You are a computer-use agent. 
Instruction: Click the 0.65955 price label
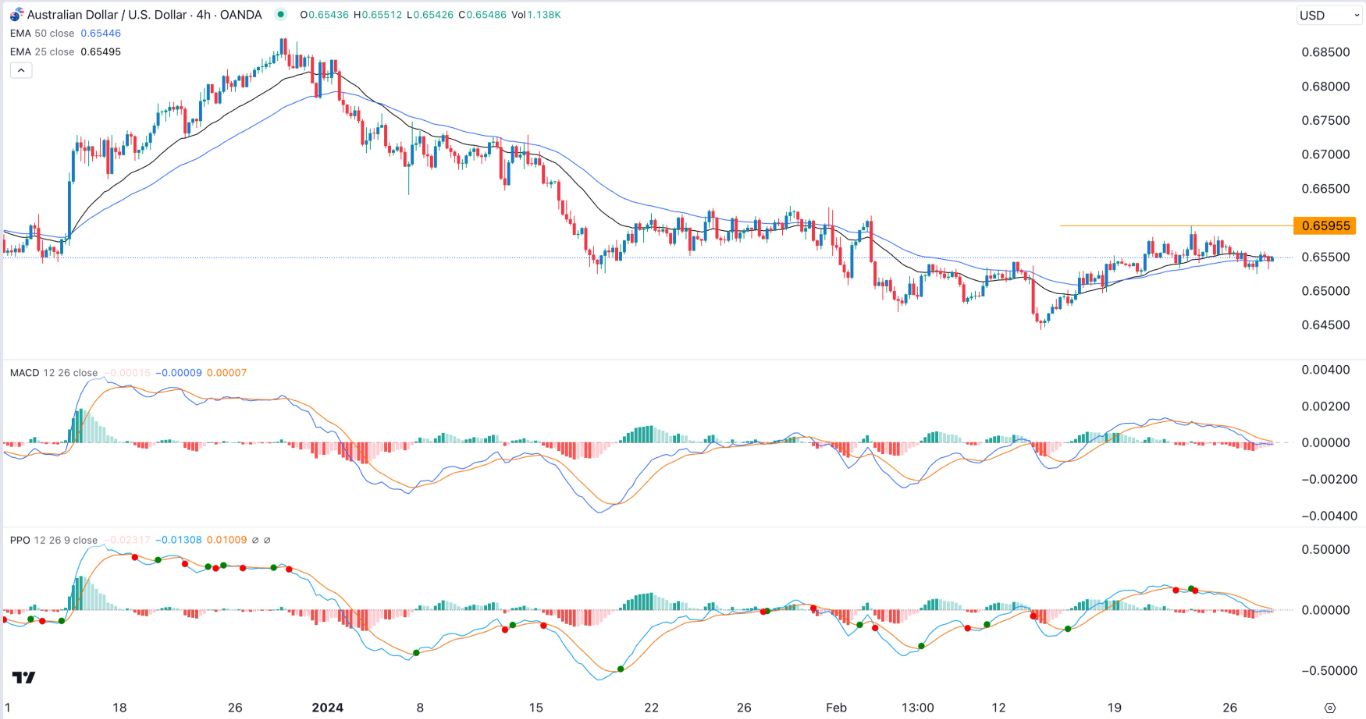pyautogui.click(x=1325, y=226)
